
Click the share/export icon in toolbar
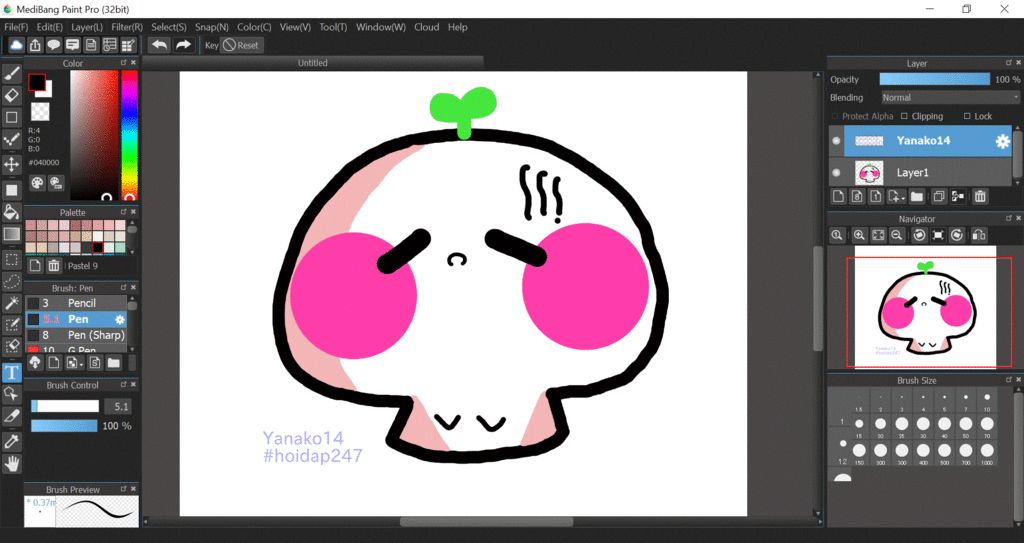pos(35,45)
